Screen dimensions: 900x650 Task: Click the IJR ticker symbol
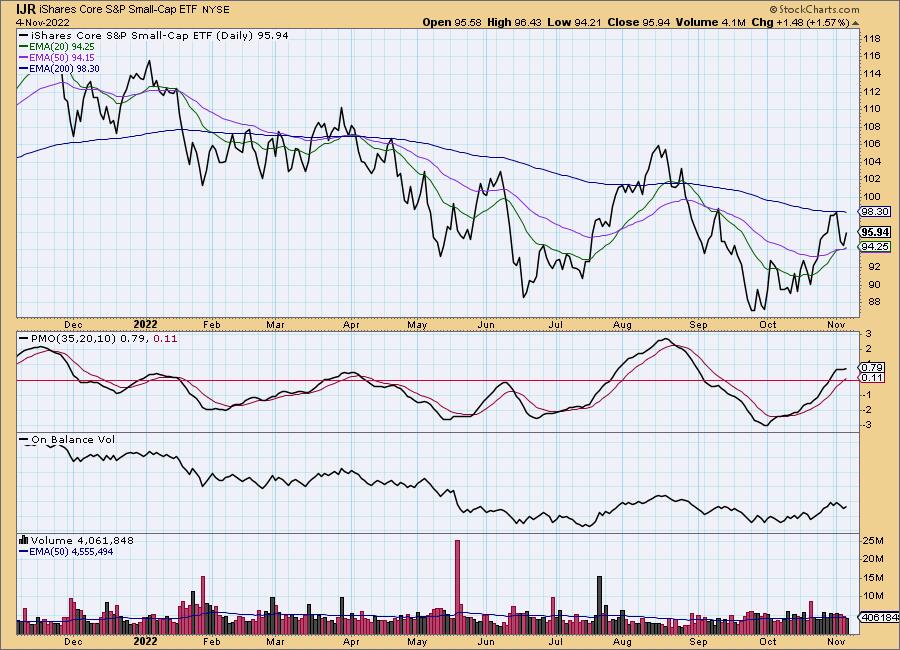[26, 9]
